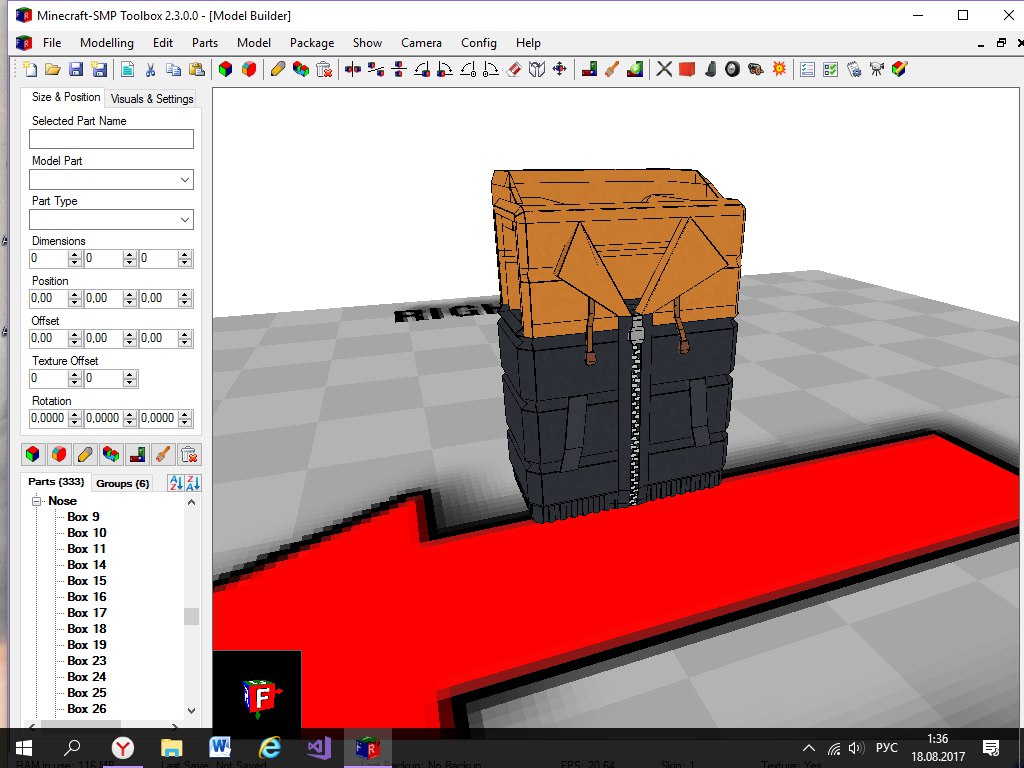Open the Modelling menu
This screenshot has height=768, width=1024.
coord(107,42)
